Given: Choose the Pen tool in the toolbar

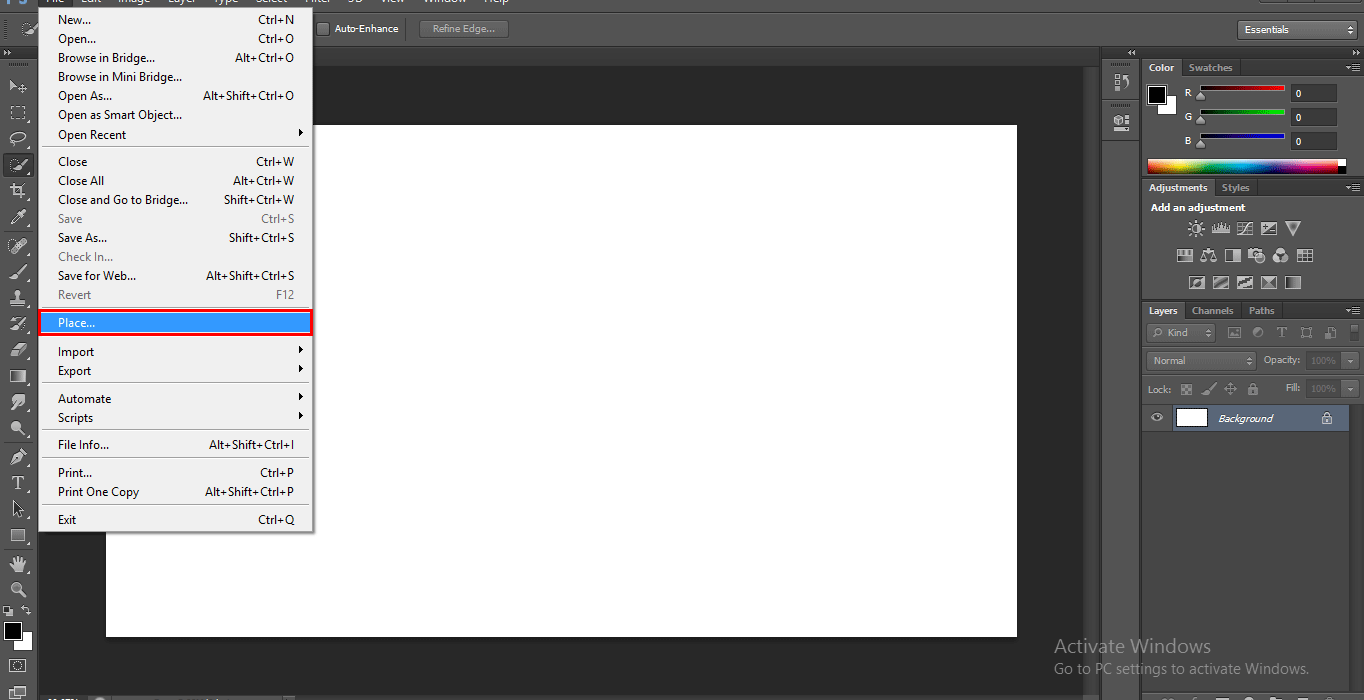Looking at the screenshot, I should [18, 457].
